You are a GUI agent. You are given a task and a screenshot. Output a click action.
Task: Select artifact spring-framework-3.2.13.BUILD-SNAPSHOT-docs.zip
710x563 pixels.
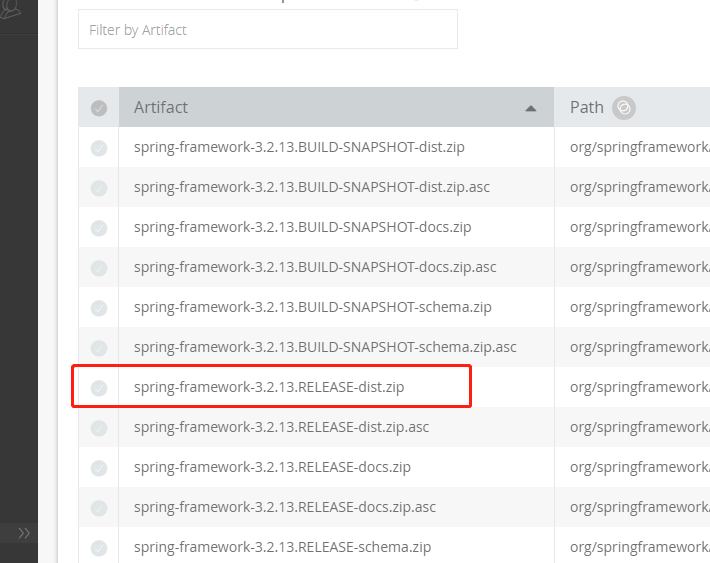(x=302, y=227)
